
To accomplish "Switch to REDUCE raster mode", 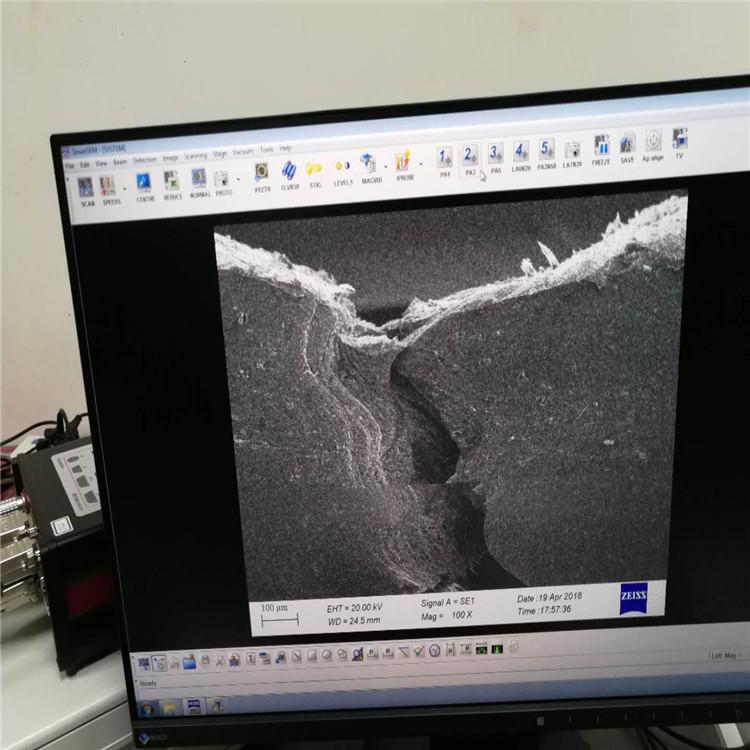I will click(172, 182).
